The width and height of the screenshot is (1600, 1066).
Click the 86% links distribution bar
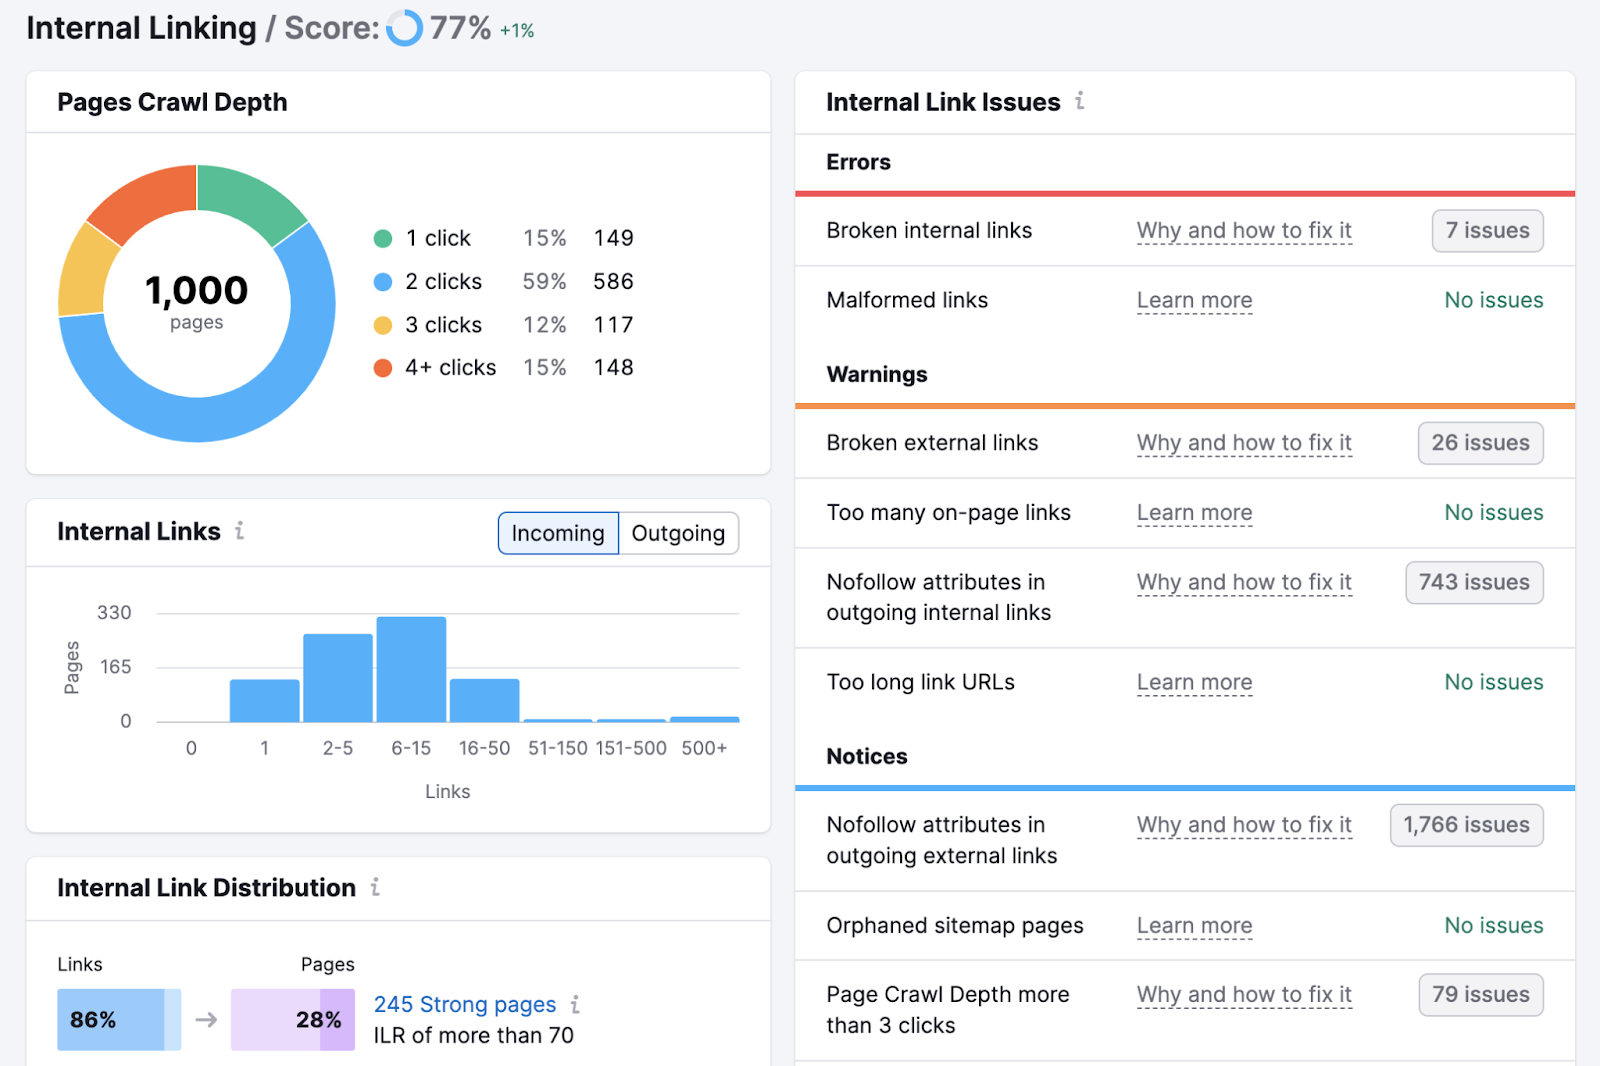118,1019
